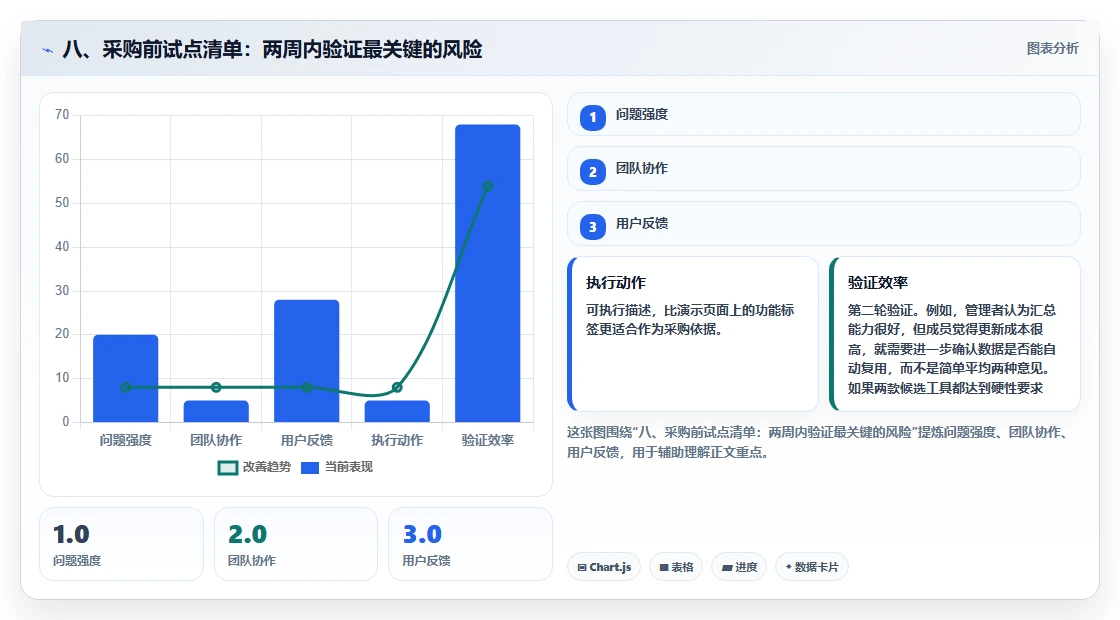Click the numbered badge 3 for 用户反馈
Image resolution: width=1120 pixels, height=620 pixels.
coord(592,226)
